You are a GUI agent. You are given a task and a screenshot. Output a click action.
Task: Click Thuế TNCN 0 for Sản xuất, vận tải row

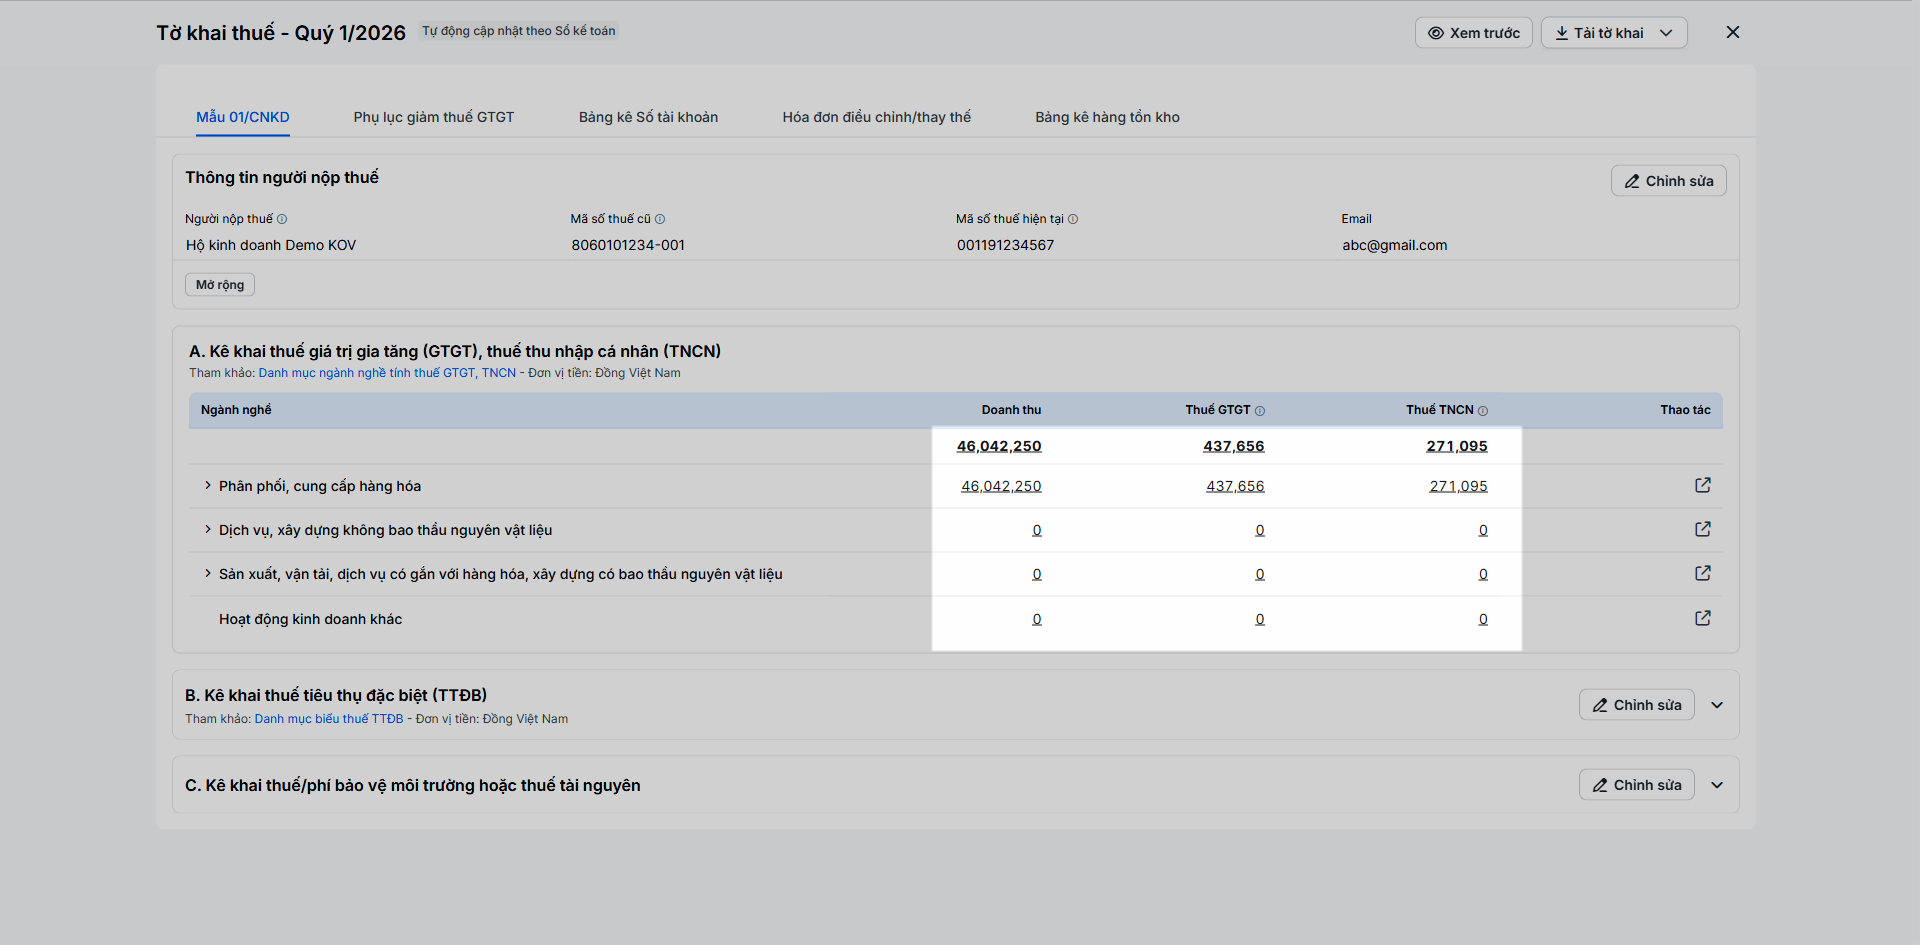[1483, 574]
